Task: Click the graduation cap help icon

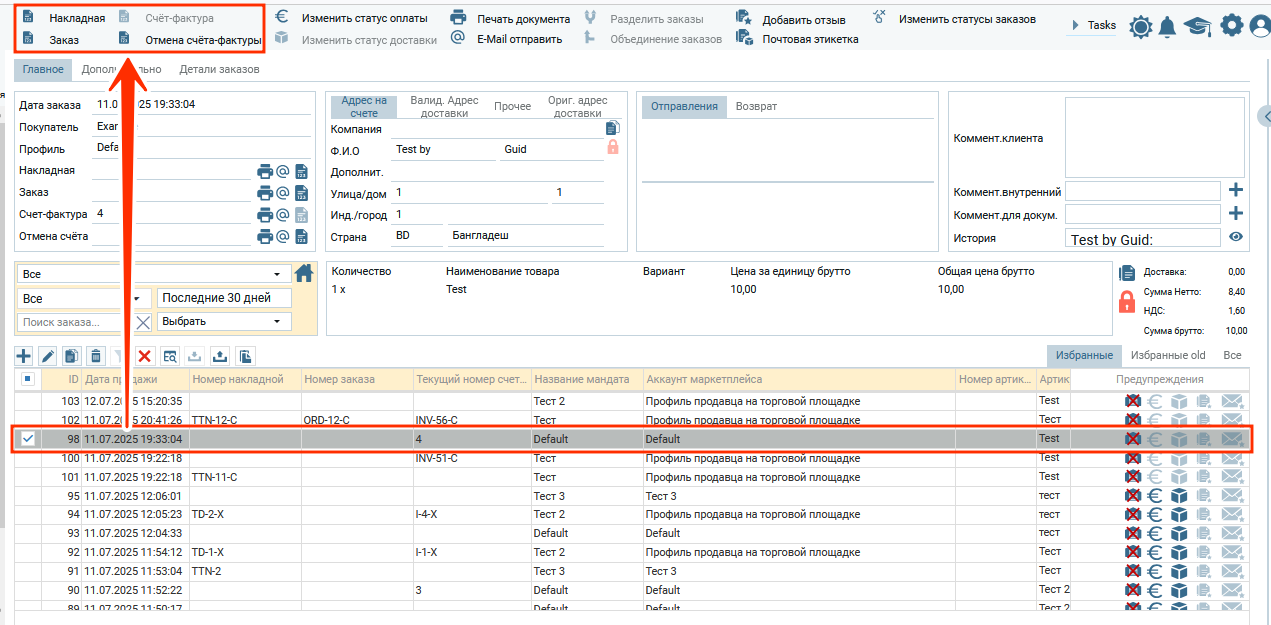Action: tap(1198, 27)
